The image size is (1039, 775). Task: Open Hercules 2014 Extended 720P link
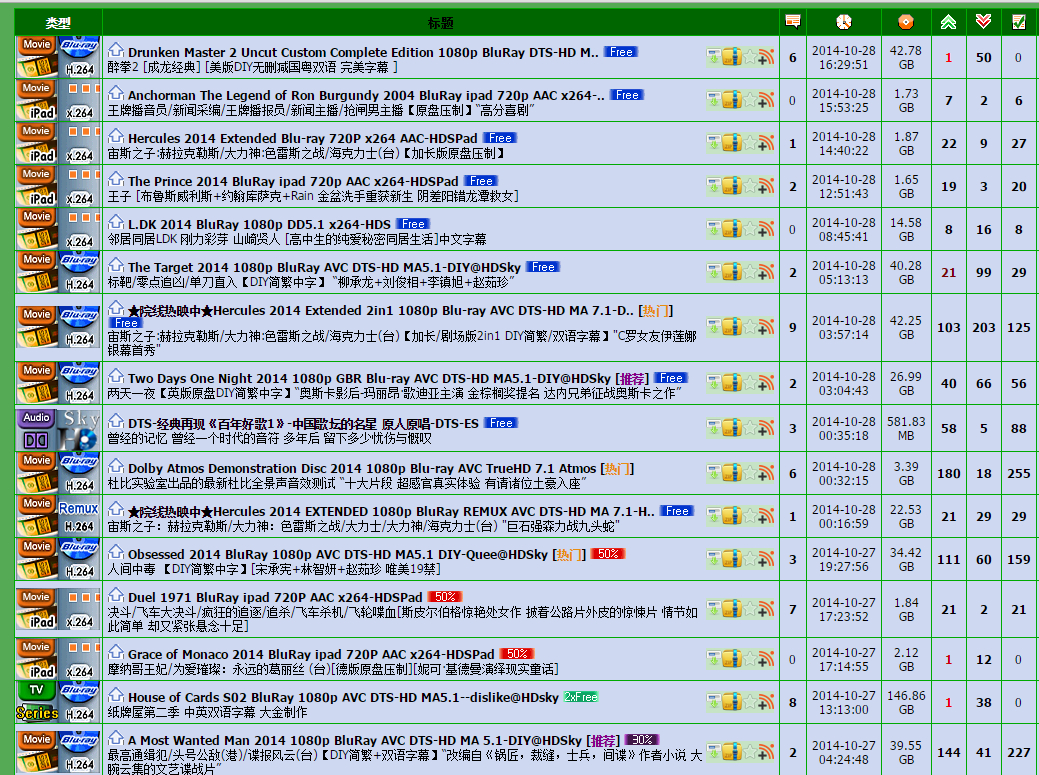point(303,138)
